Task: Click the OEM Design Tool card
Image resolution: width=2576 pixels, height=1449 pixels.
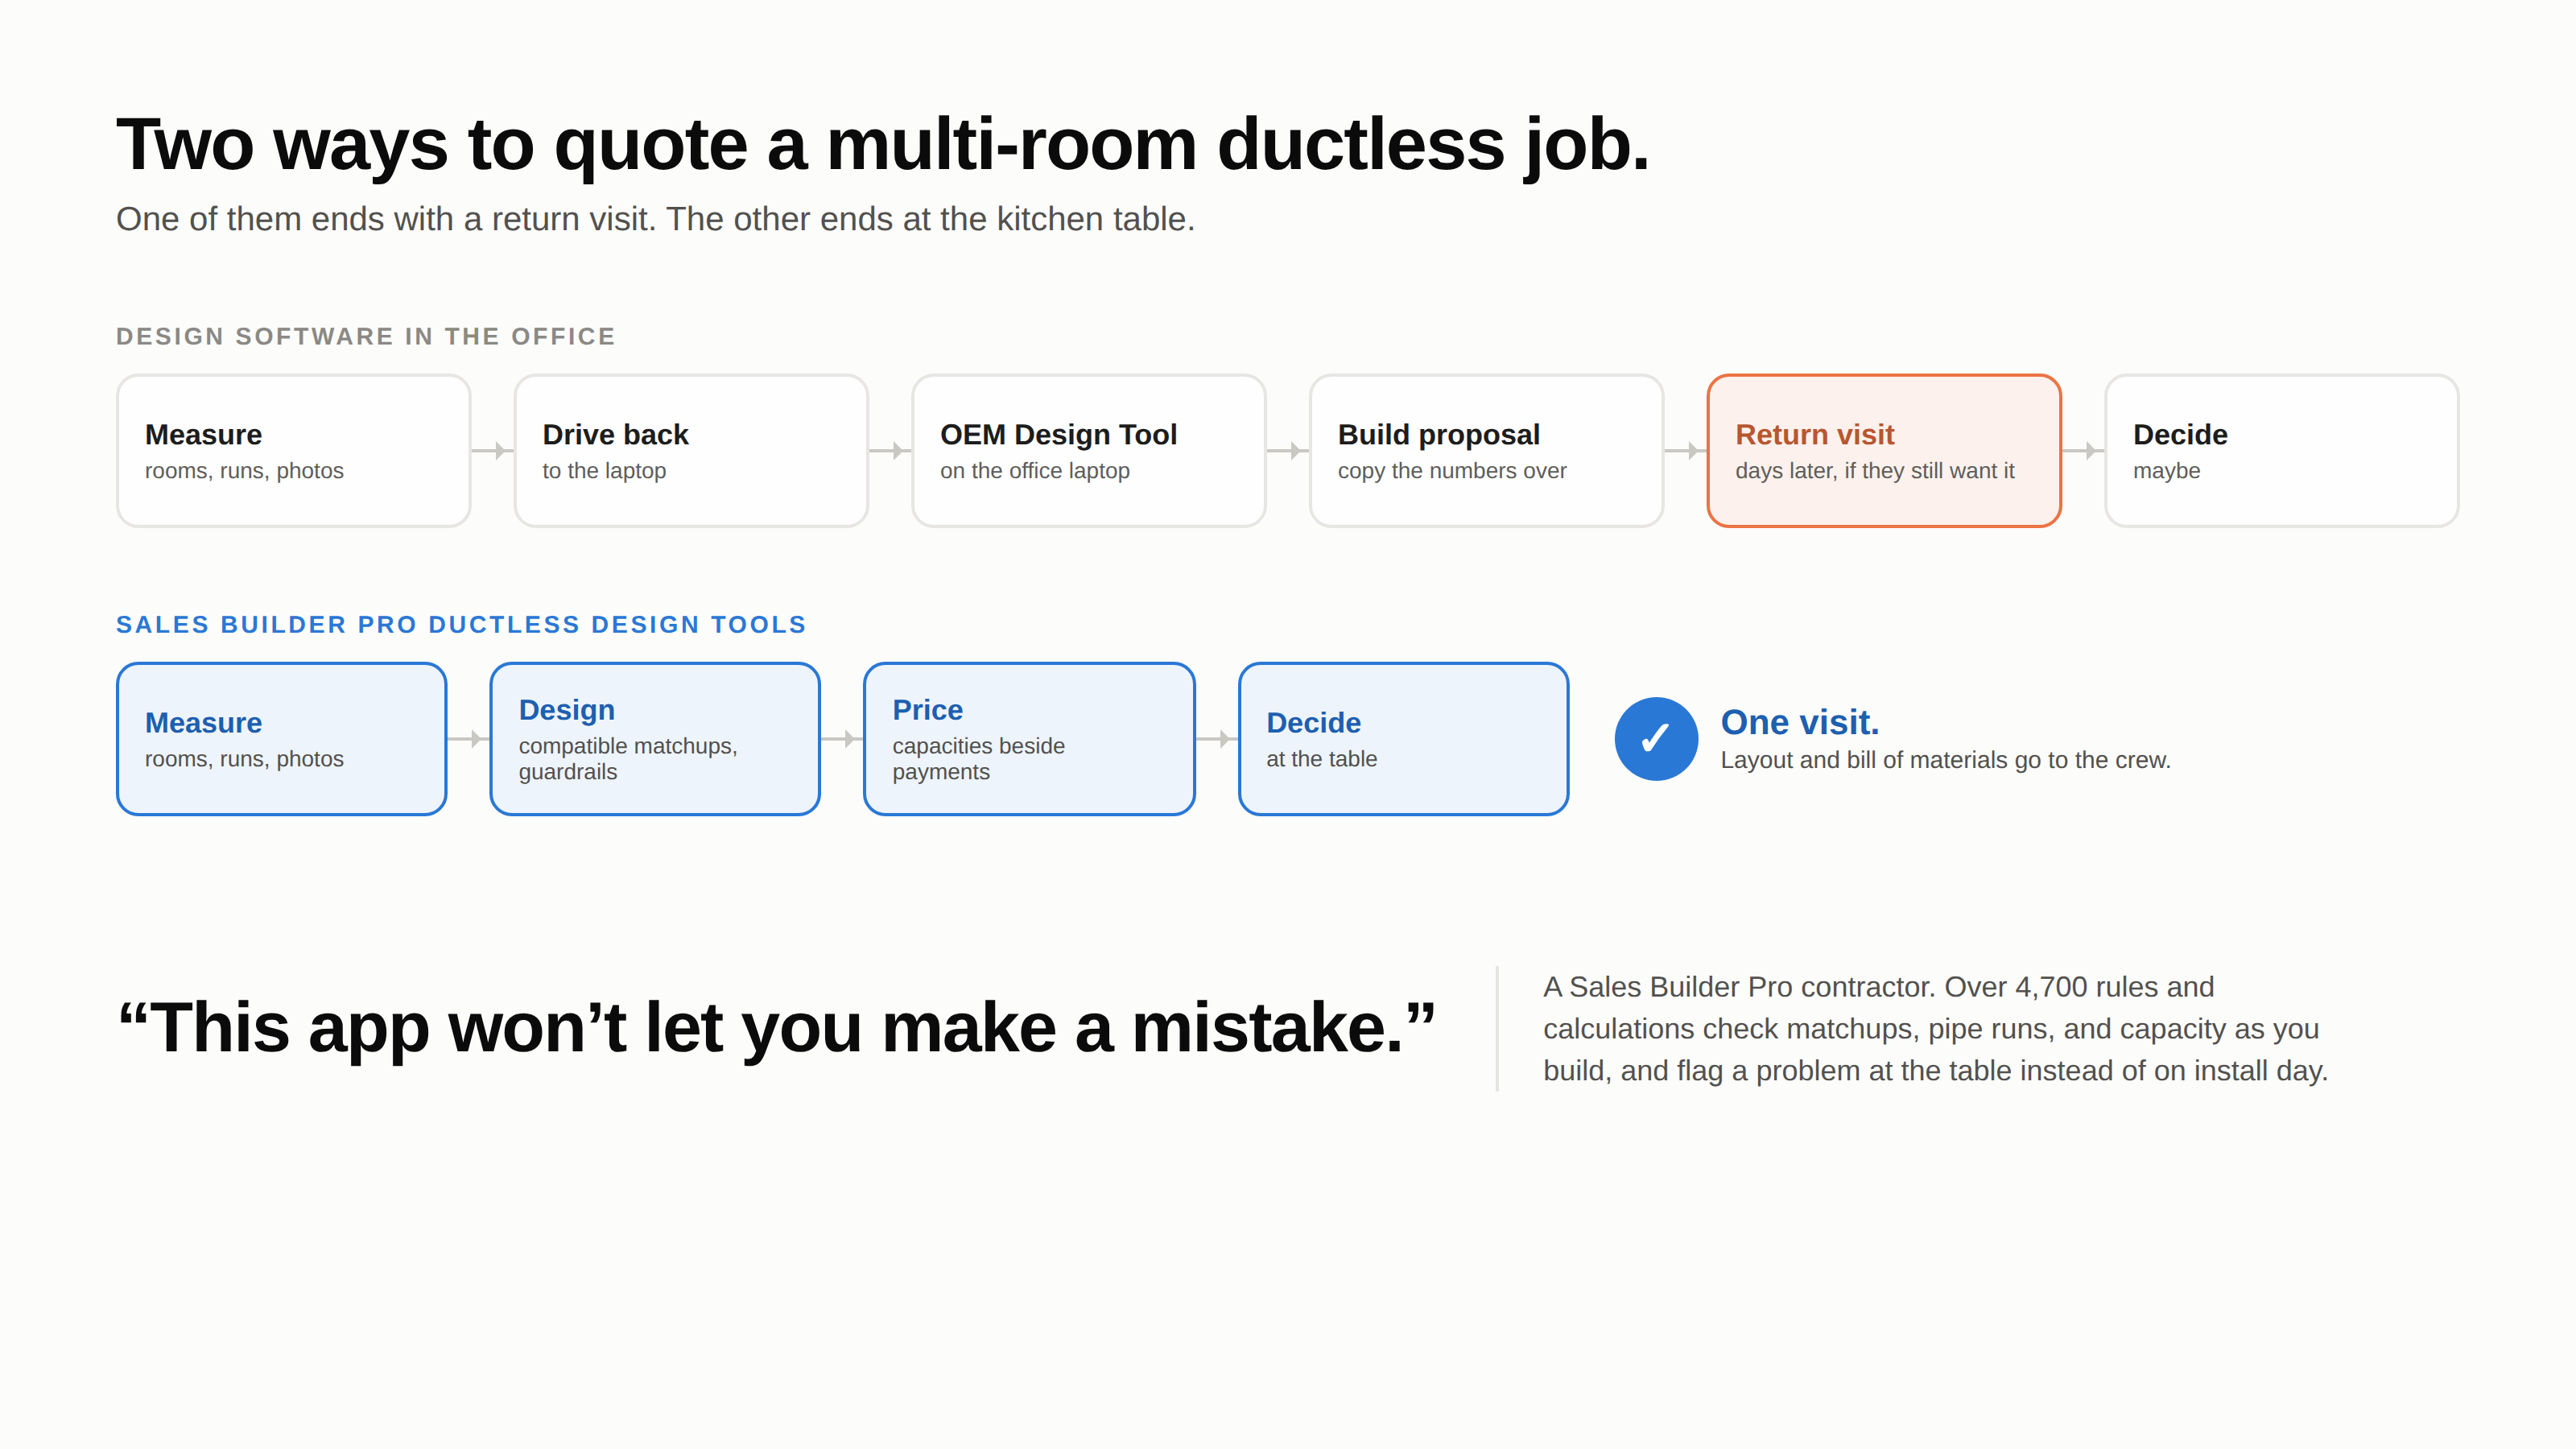Action: coord(1089,451)
